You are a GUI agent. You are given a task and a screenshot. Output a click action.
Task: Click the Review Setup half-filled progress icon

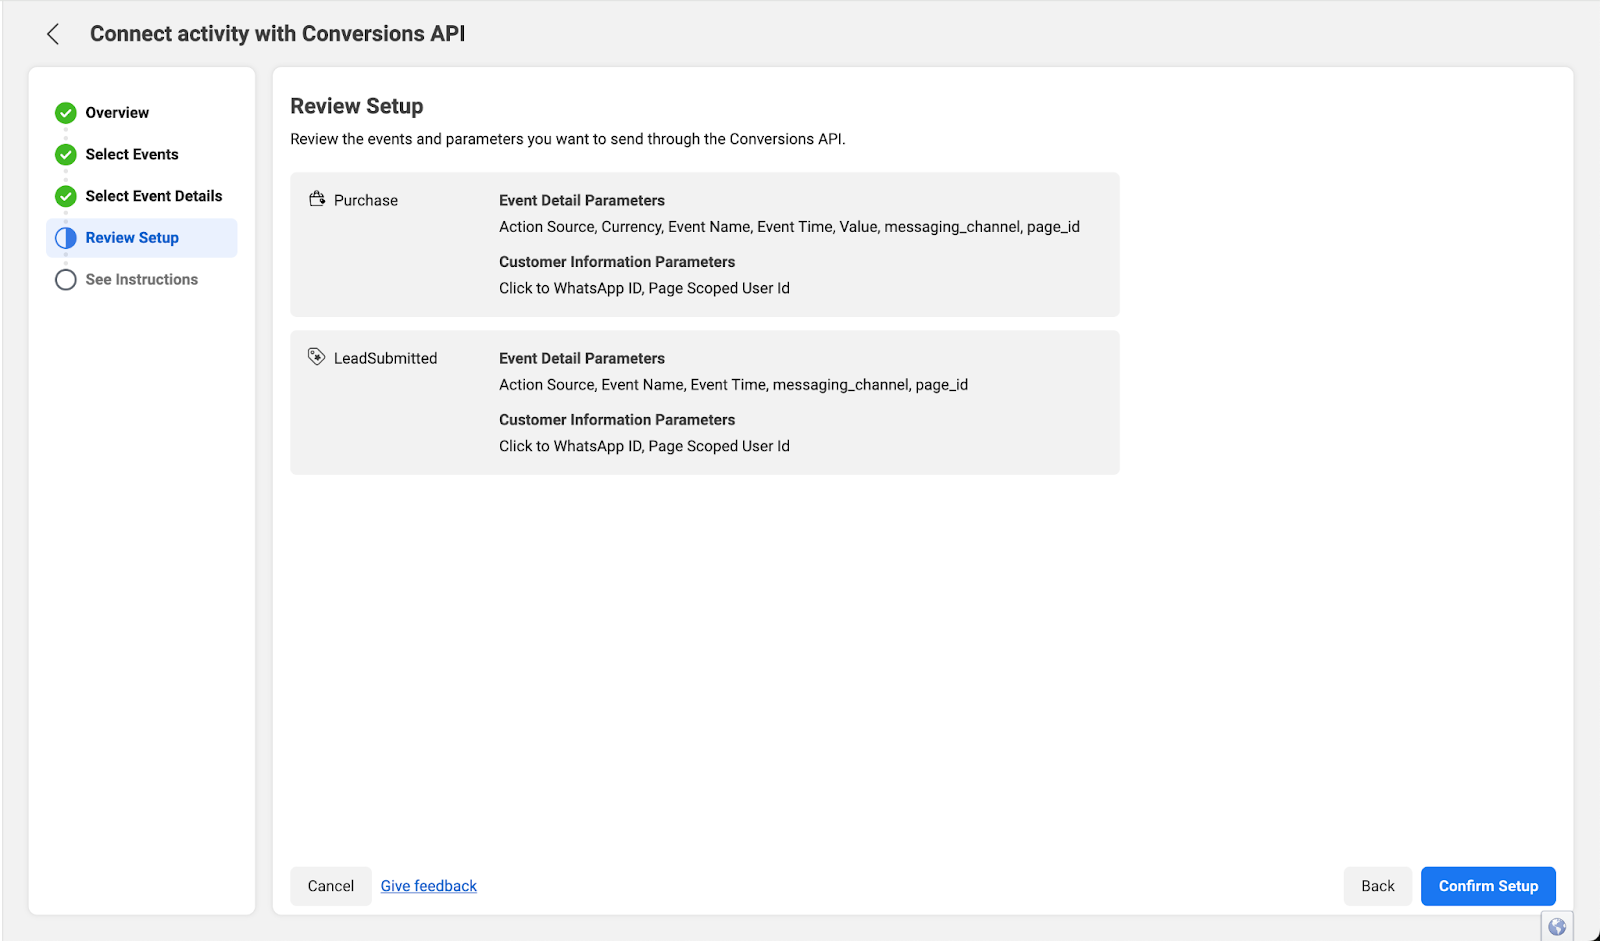pos(66,238)
